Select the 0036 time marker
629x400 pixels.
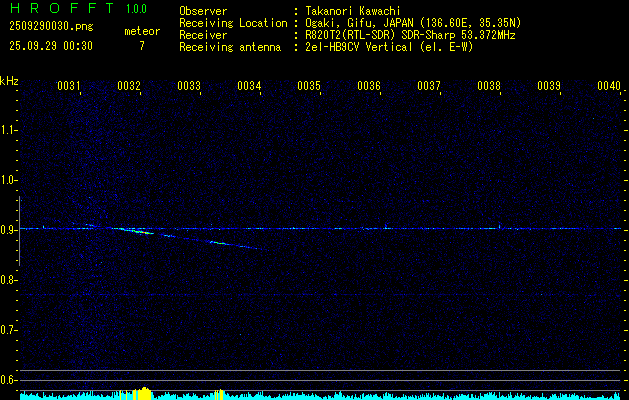pyautogui.click(x=369, y=87)
